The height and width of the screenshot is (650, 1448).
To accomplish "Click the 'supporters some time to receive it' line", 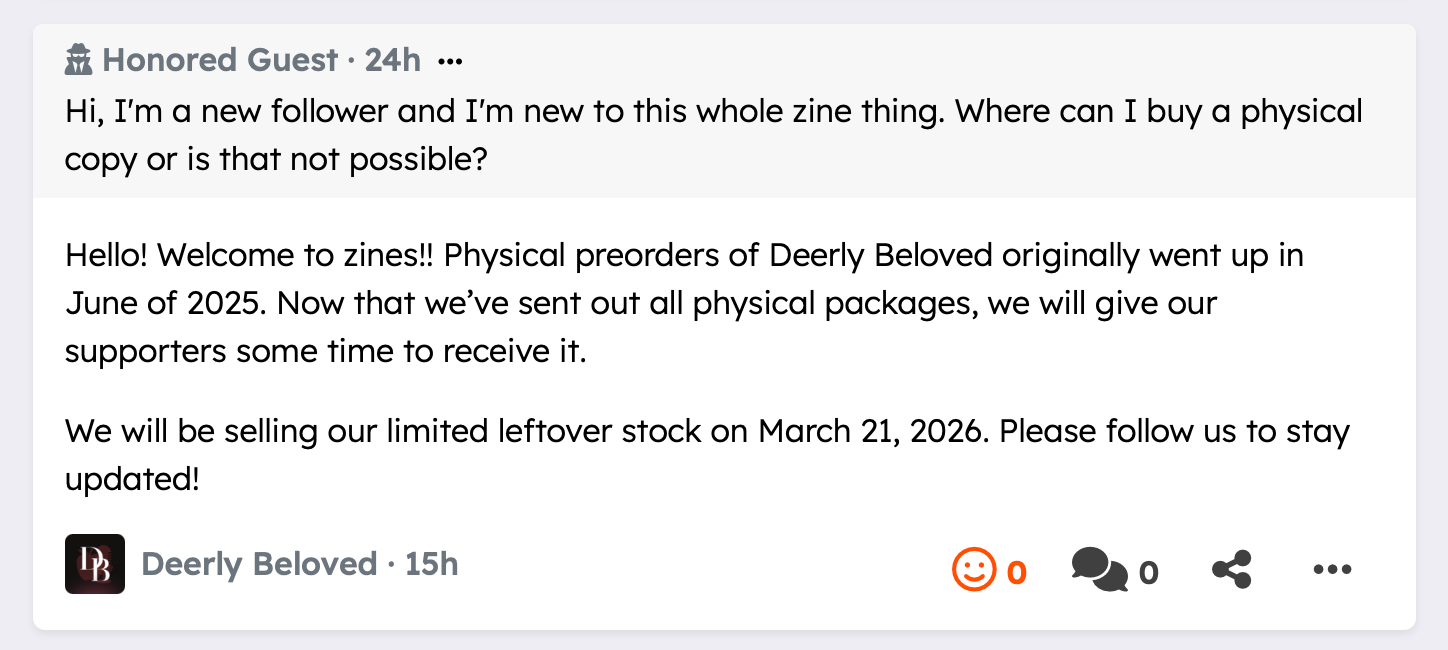I will (x=325, y=352).
